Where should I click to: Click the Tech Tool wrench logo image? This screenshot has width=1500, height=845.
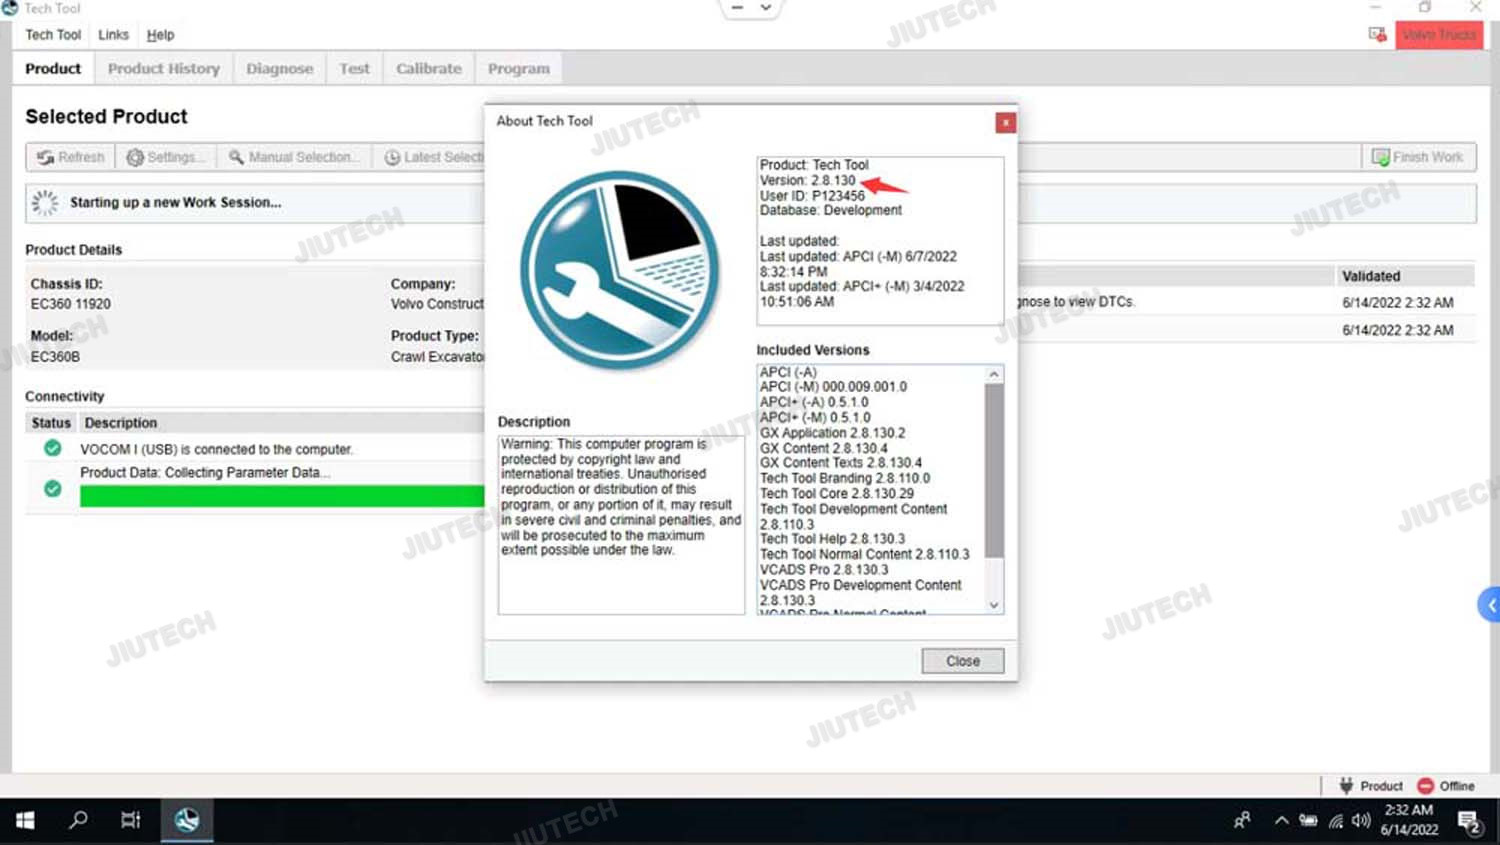click(x=620, y=270)
